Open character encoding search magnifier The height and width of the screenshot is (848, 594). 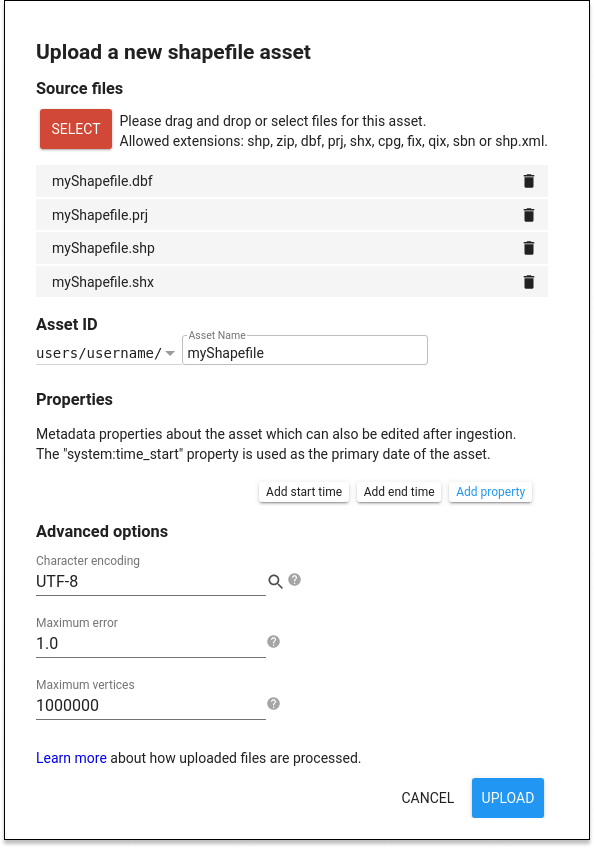click(x=275, y=582)
